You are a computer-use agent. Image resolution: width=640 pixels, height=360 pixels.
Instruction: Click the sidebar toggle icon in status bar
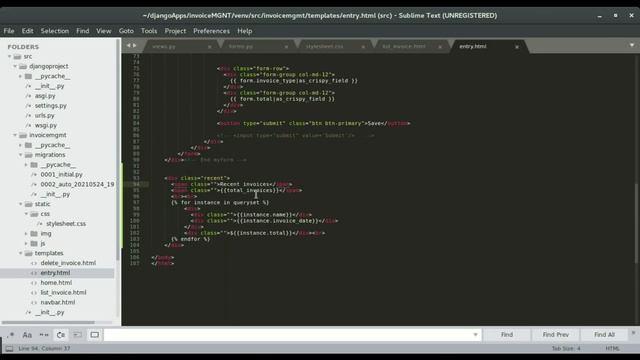9,349
